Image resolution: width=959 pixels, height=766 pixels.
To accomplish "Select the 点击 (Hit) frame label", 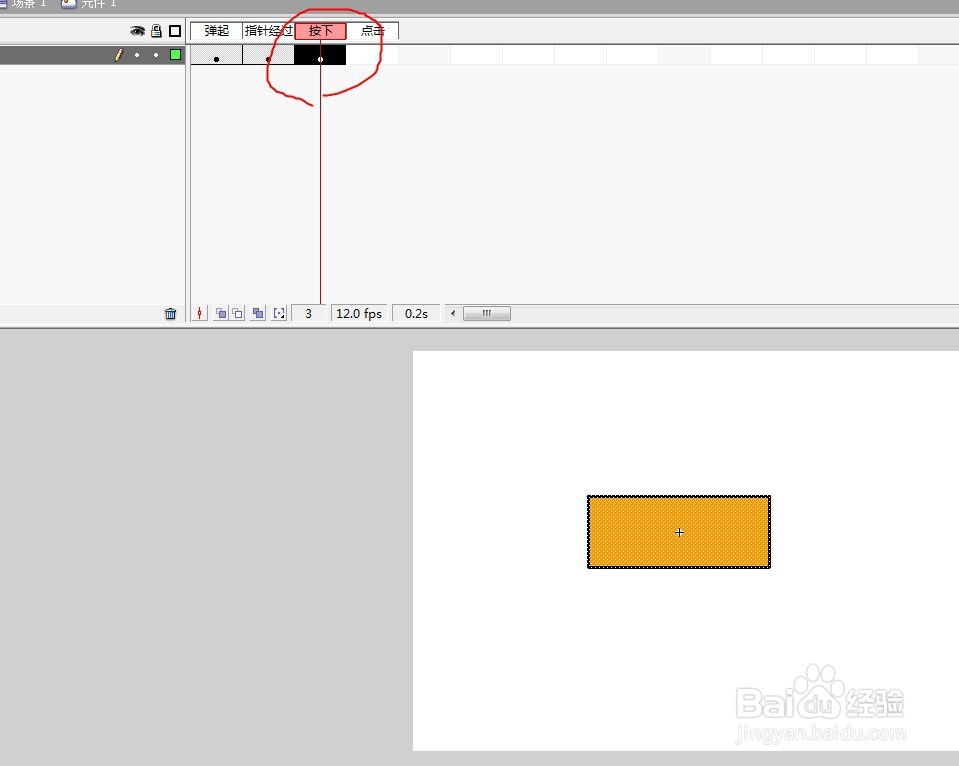I will pos(372,31).
